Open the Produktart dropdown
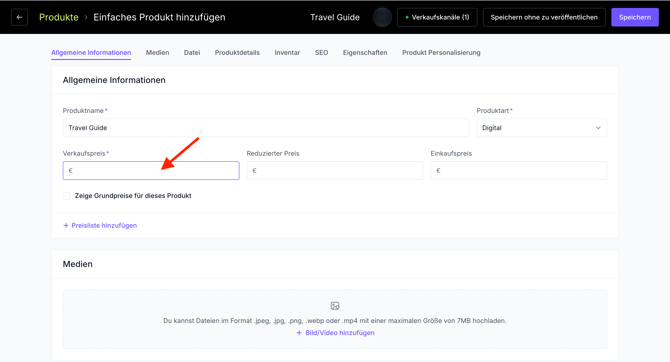Image resolution: width=670 pixels, height=362 pixels. point(541,128)
